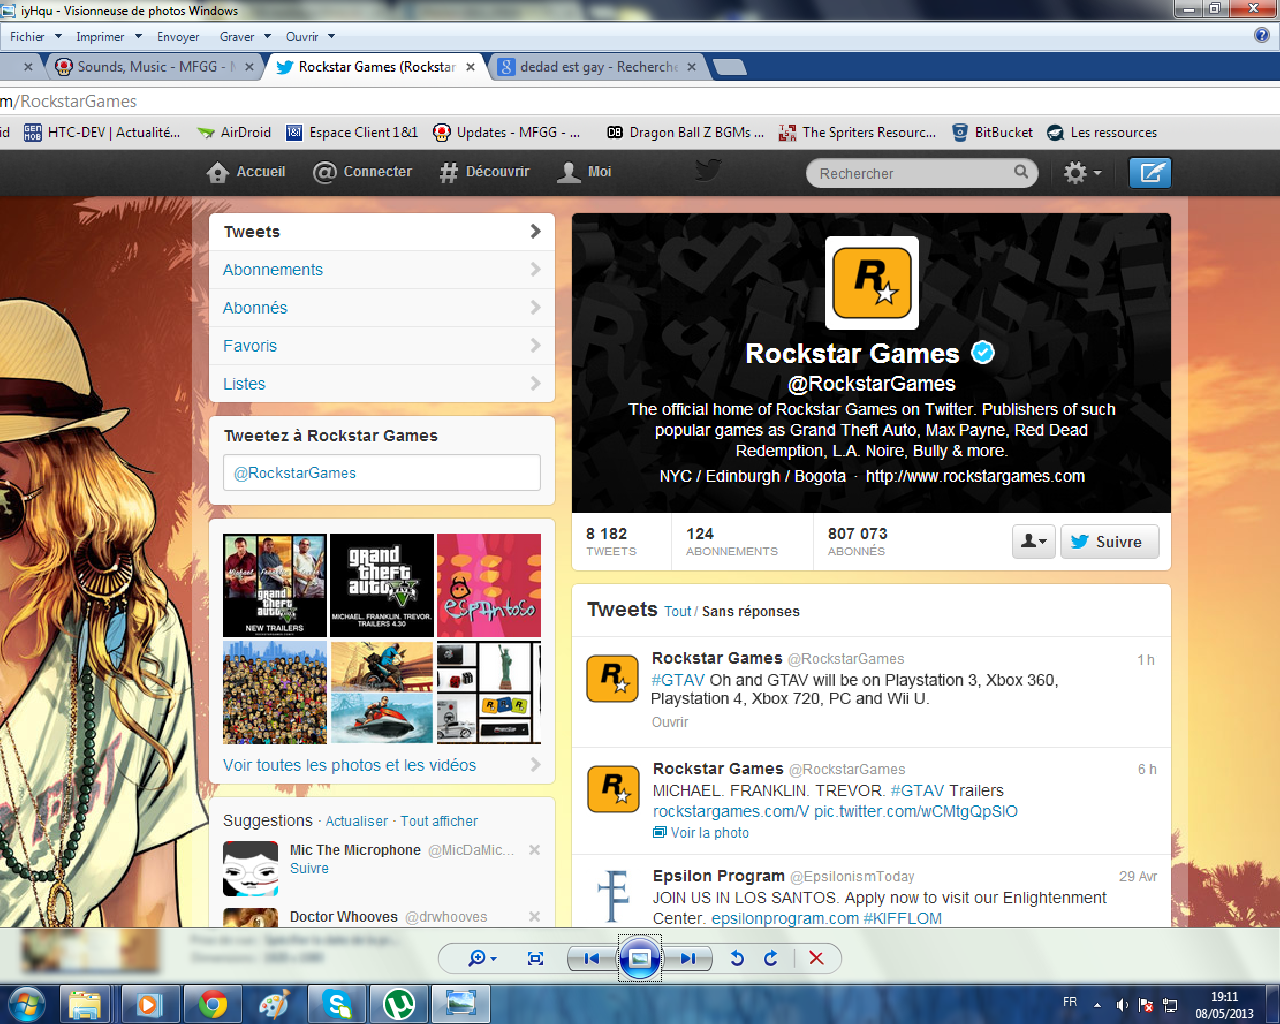The width and height of the screenshot is (1280, 1024).
Task: Click the #GTAV hashtag in first tweet
Action: click(x=678, y=680)
